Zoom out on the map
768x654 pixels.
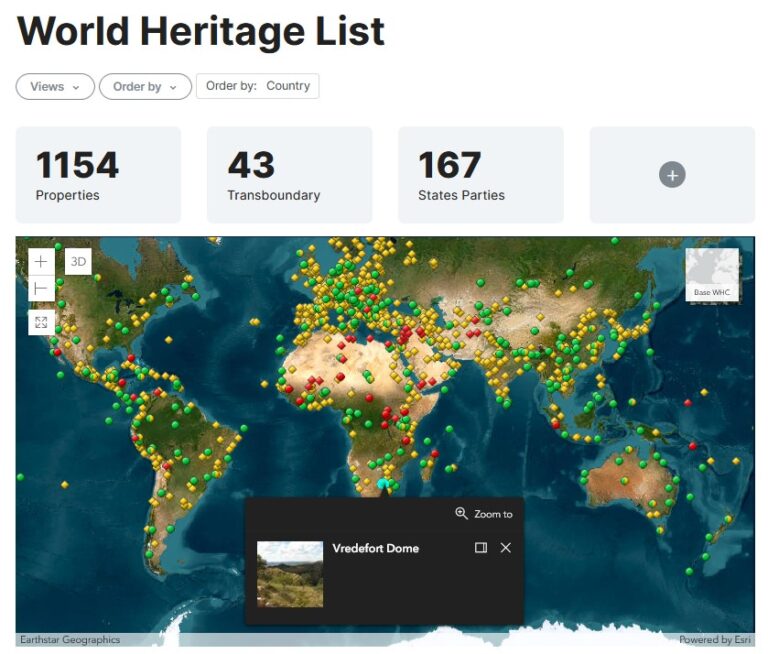[41, 289]
